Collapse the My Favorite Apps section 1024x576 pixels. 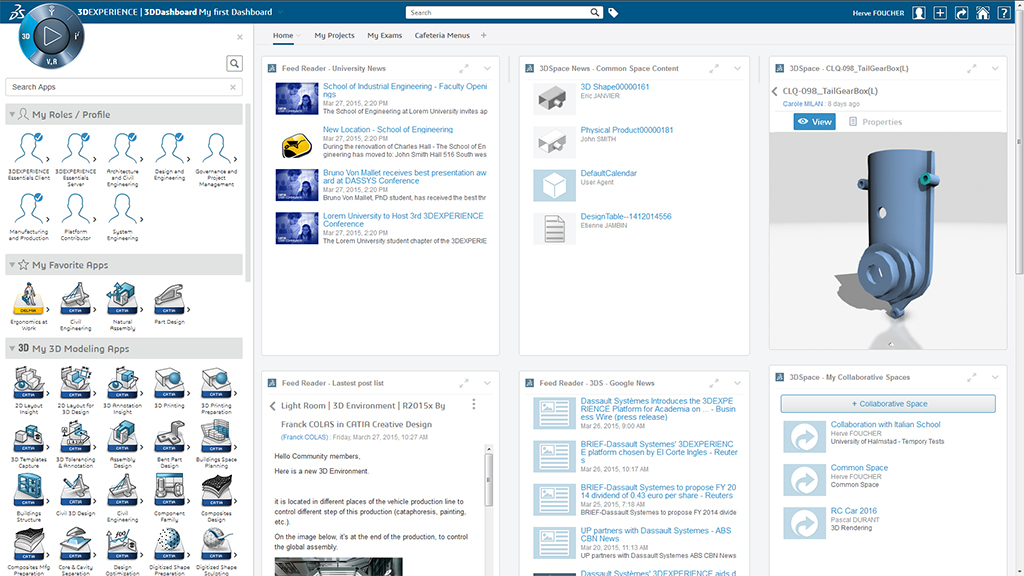[x=12, y=265]
